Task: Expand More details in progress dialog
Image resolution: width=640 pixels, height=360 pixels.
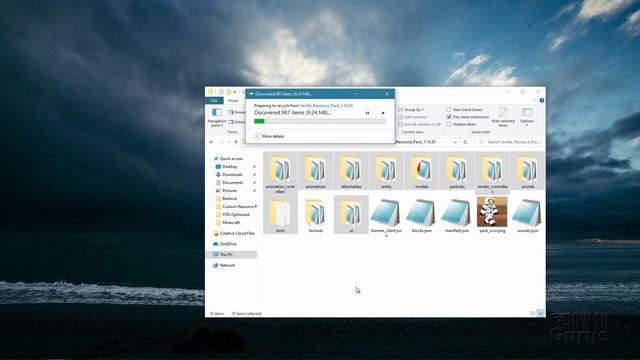Action: 269,136
